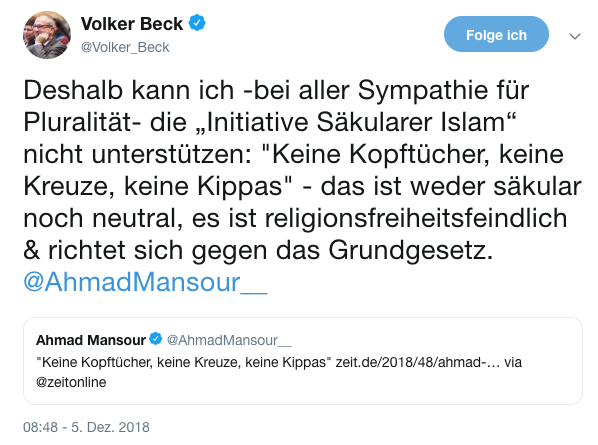This screenshot has width=598, height=445.
Task: Click the word 'via' in quoted tweet
Action: point(513,362)
